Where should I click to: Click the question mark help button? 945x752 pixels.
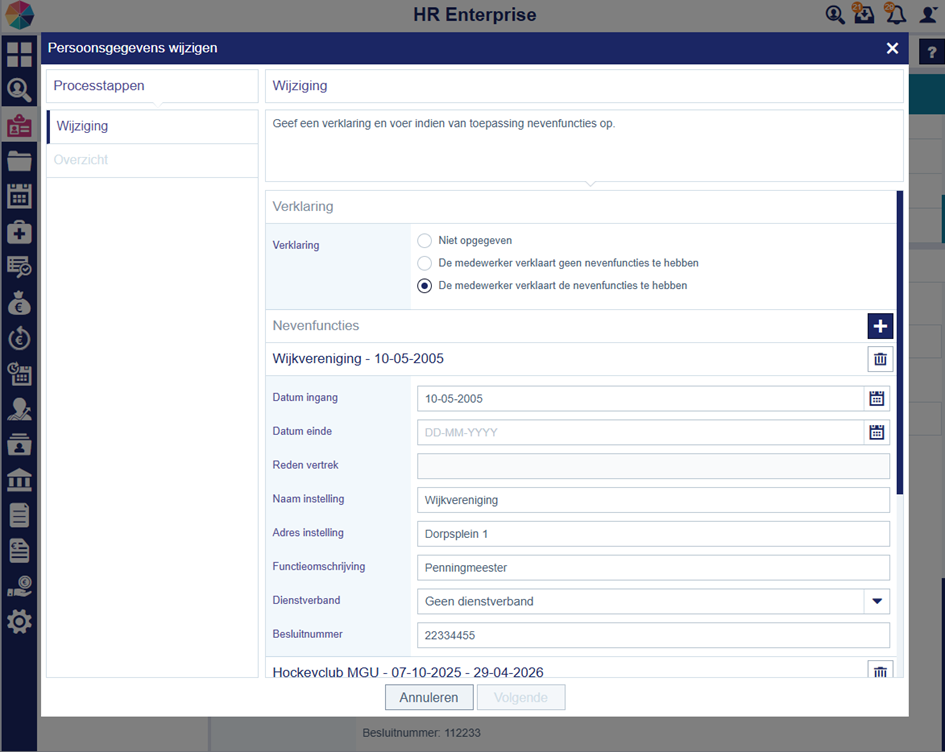pos(932,52)
